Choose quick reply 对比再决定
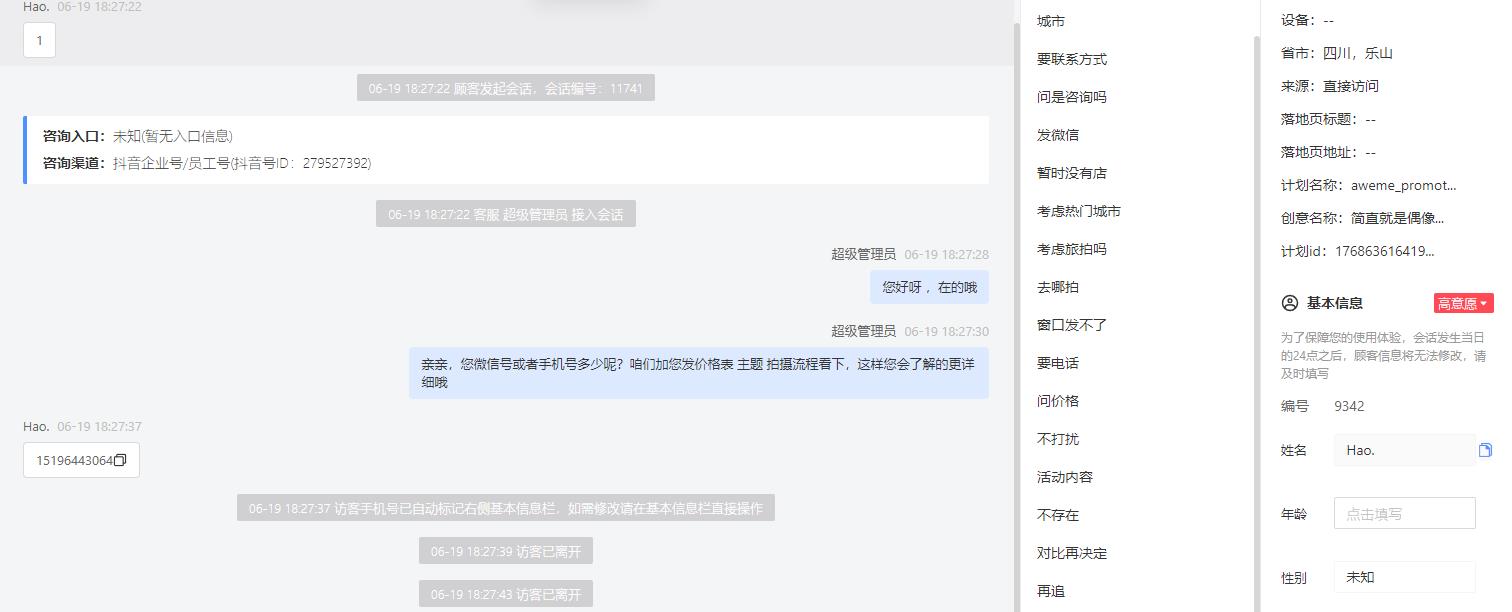Viewport: 1512px width, 612px height. coord(1072,553)
